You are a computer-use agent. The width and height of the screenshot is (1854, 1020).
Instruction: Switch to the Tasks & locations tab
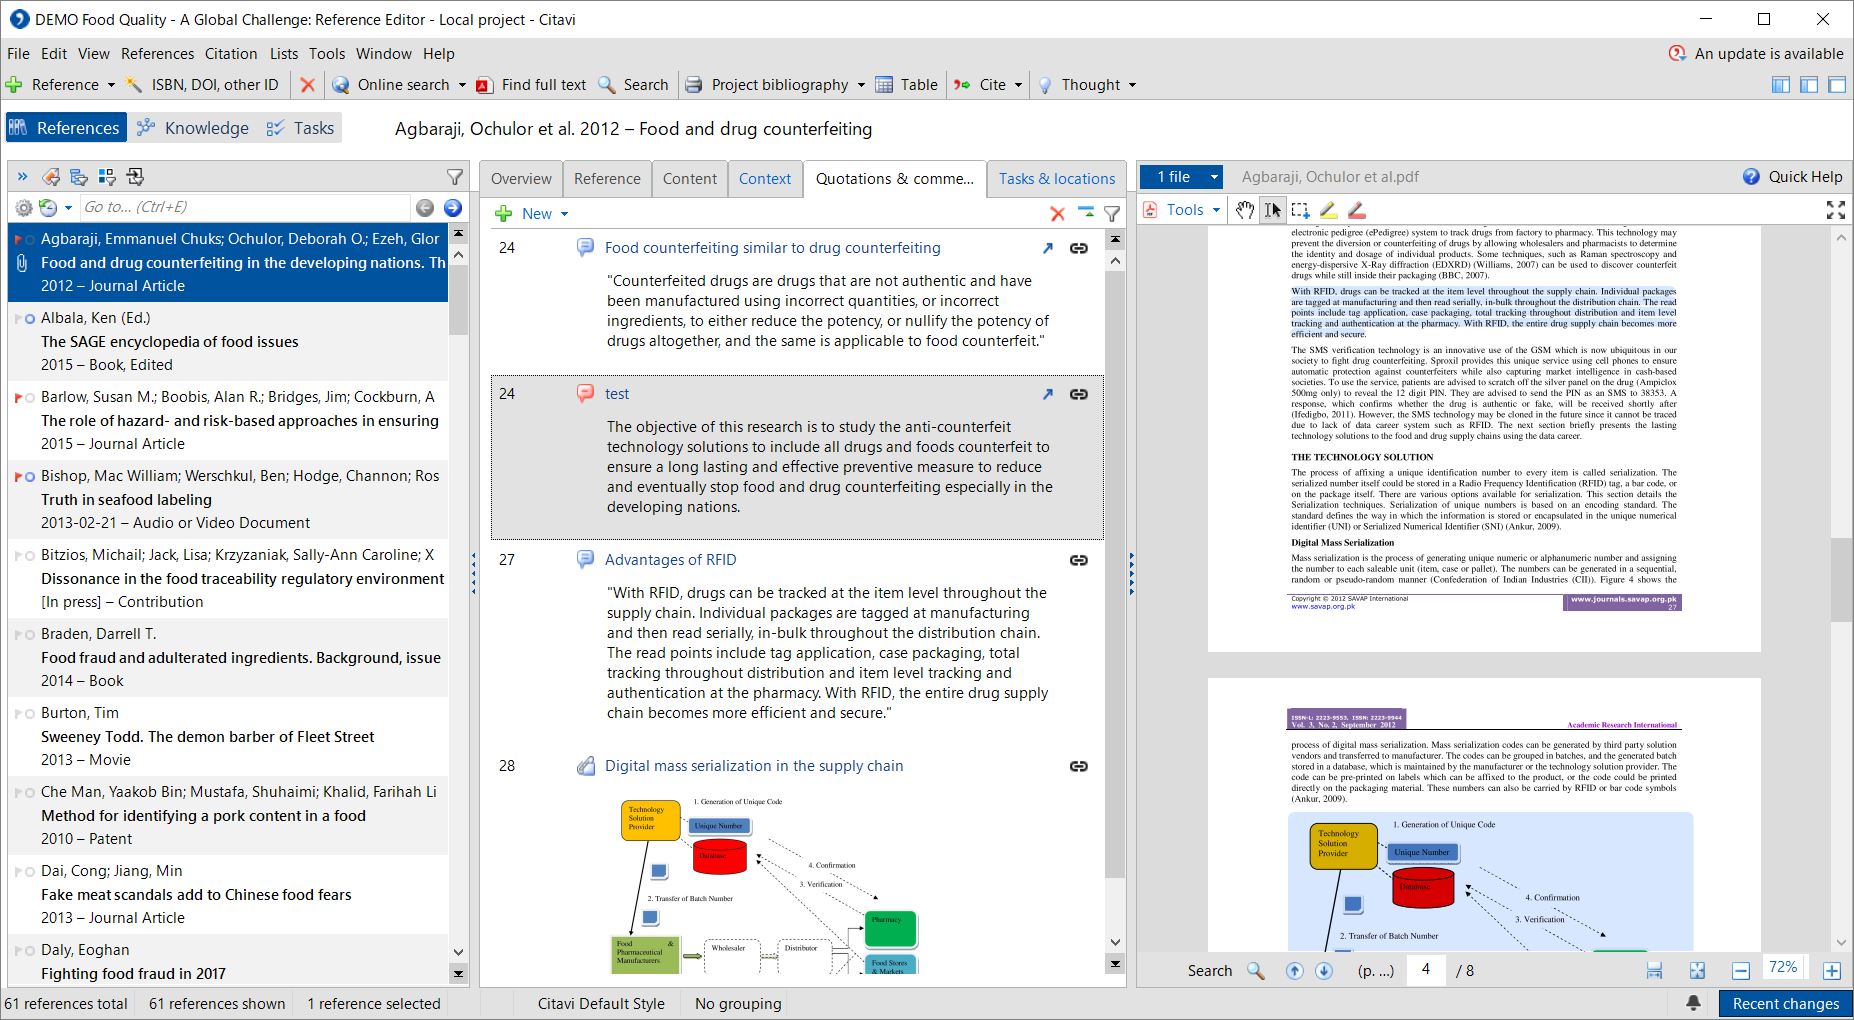(1056, 179)
